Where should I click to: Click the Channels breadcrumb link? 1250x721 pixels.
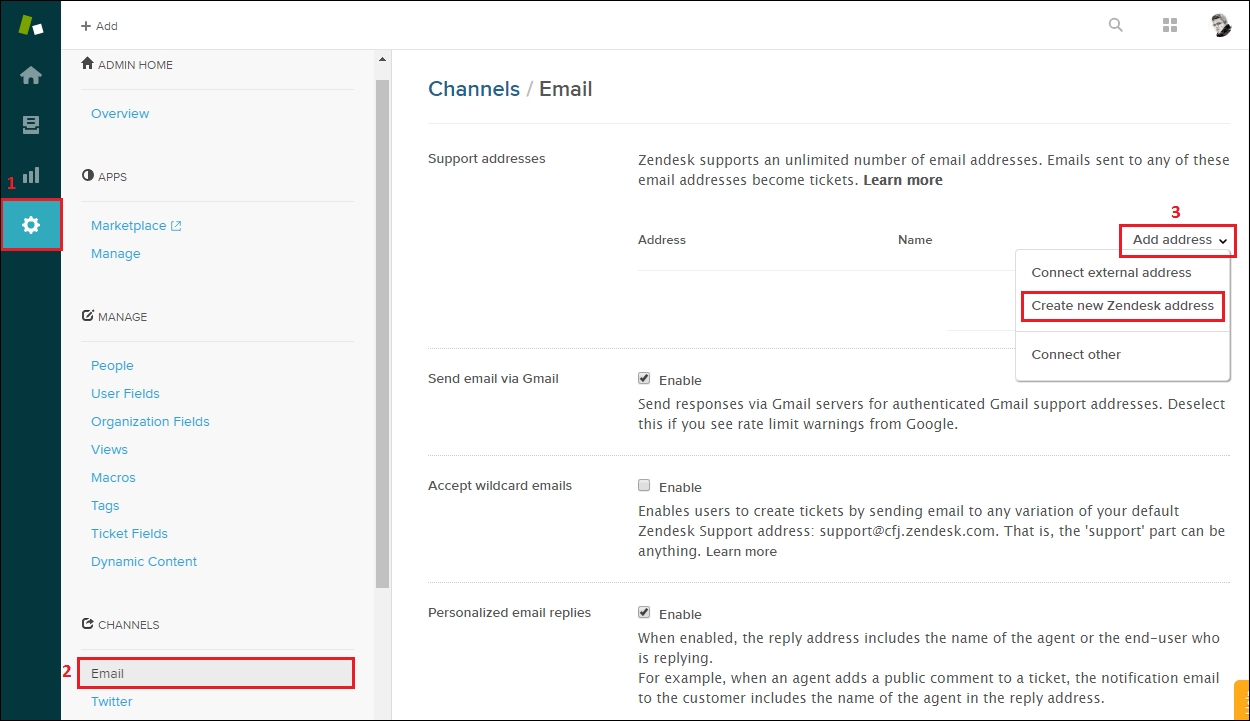click(x=474, y=89)
